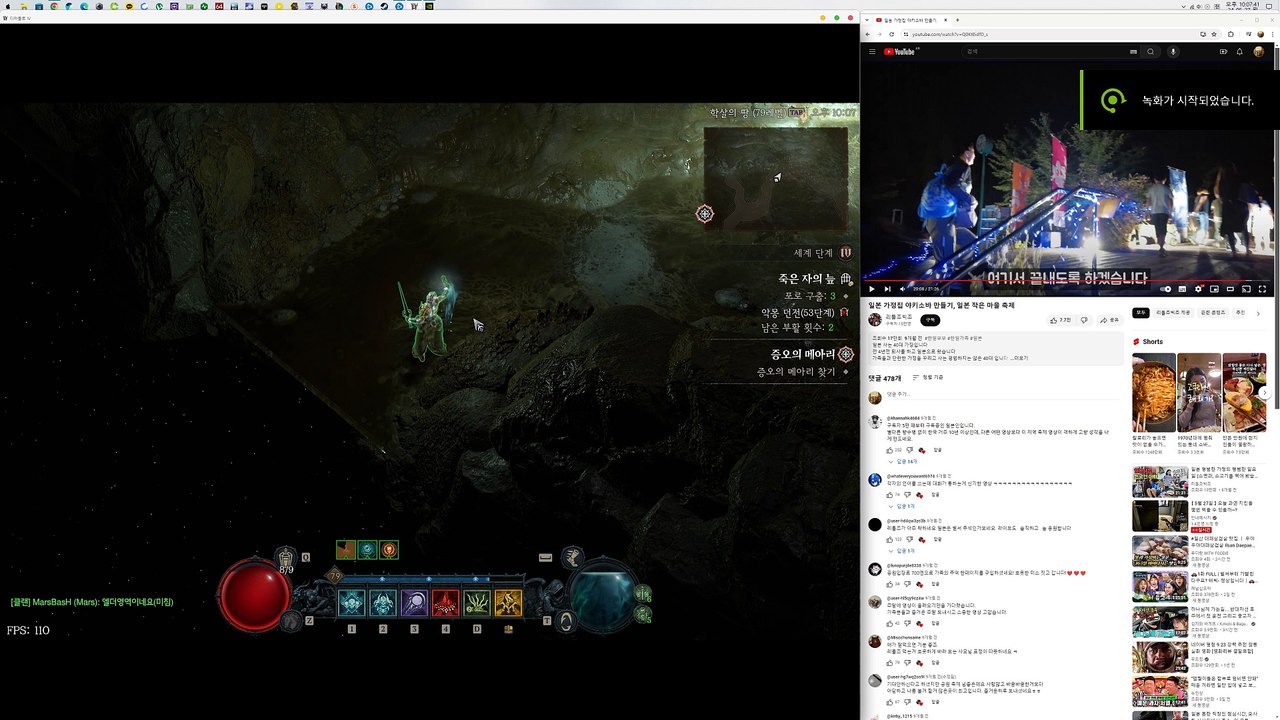
Task: Share the video with 공유 button
Action: coord(1109,320)
